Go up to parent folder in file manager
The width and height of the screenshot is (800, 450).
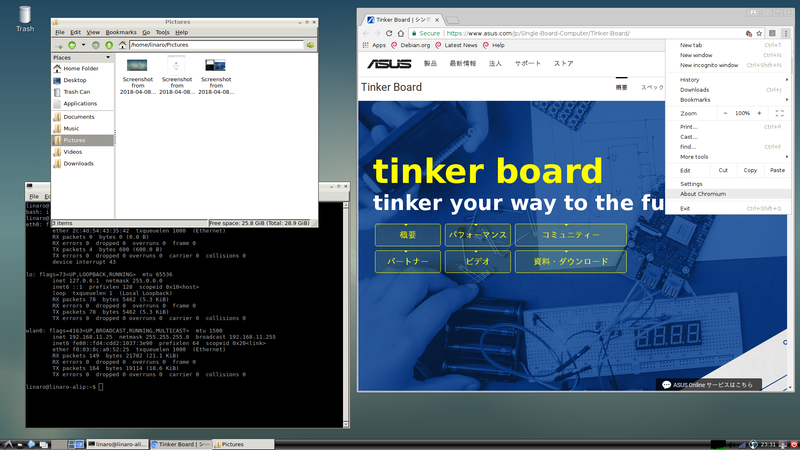point(109,45)
